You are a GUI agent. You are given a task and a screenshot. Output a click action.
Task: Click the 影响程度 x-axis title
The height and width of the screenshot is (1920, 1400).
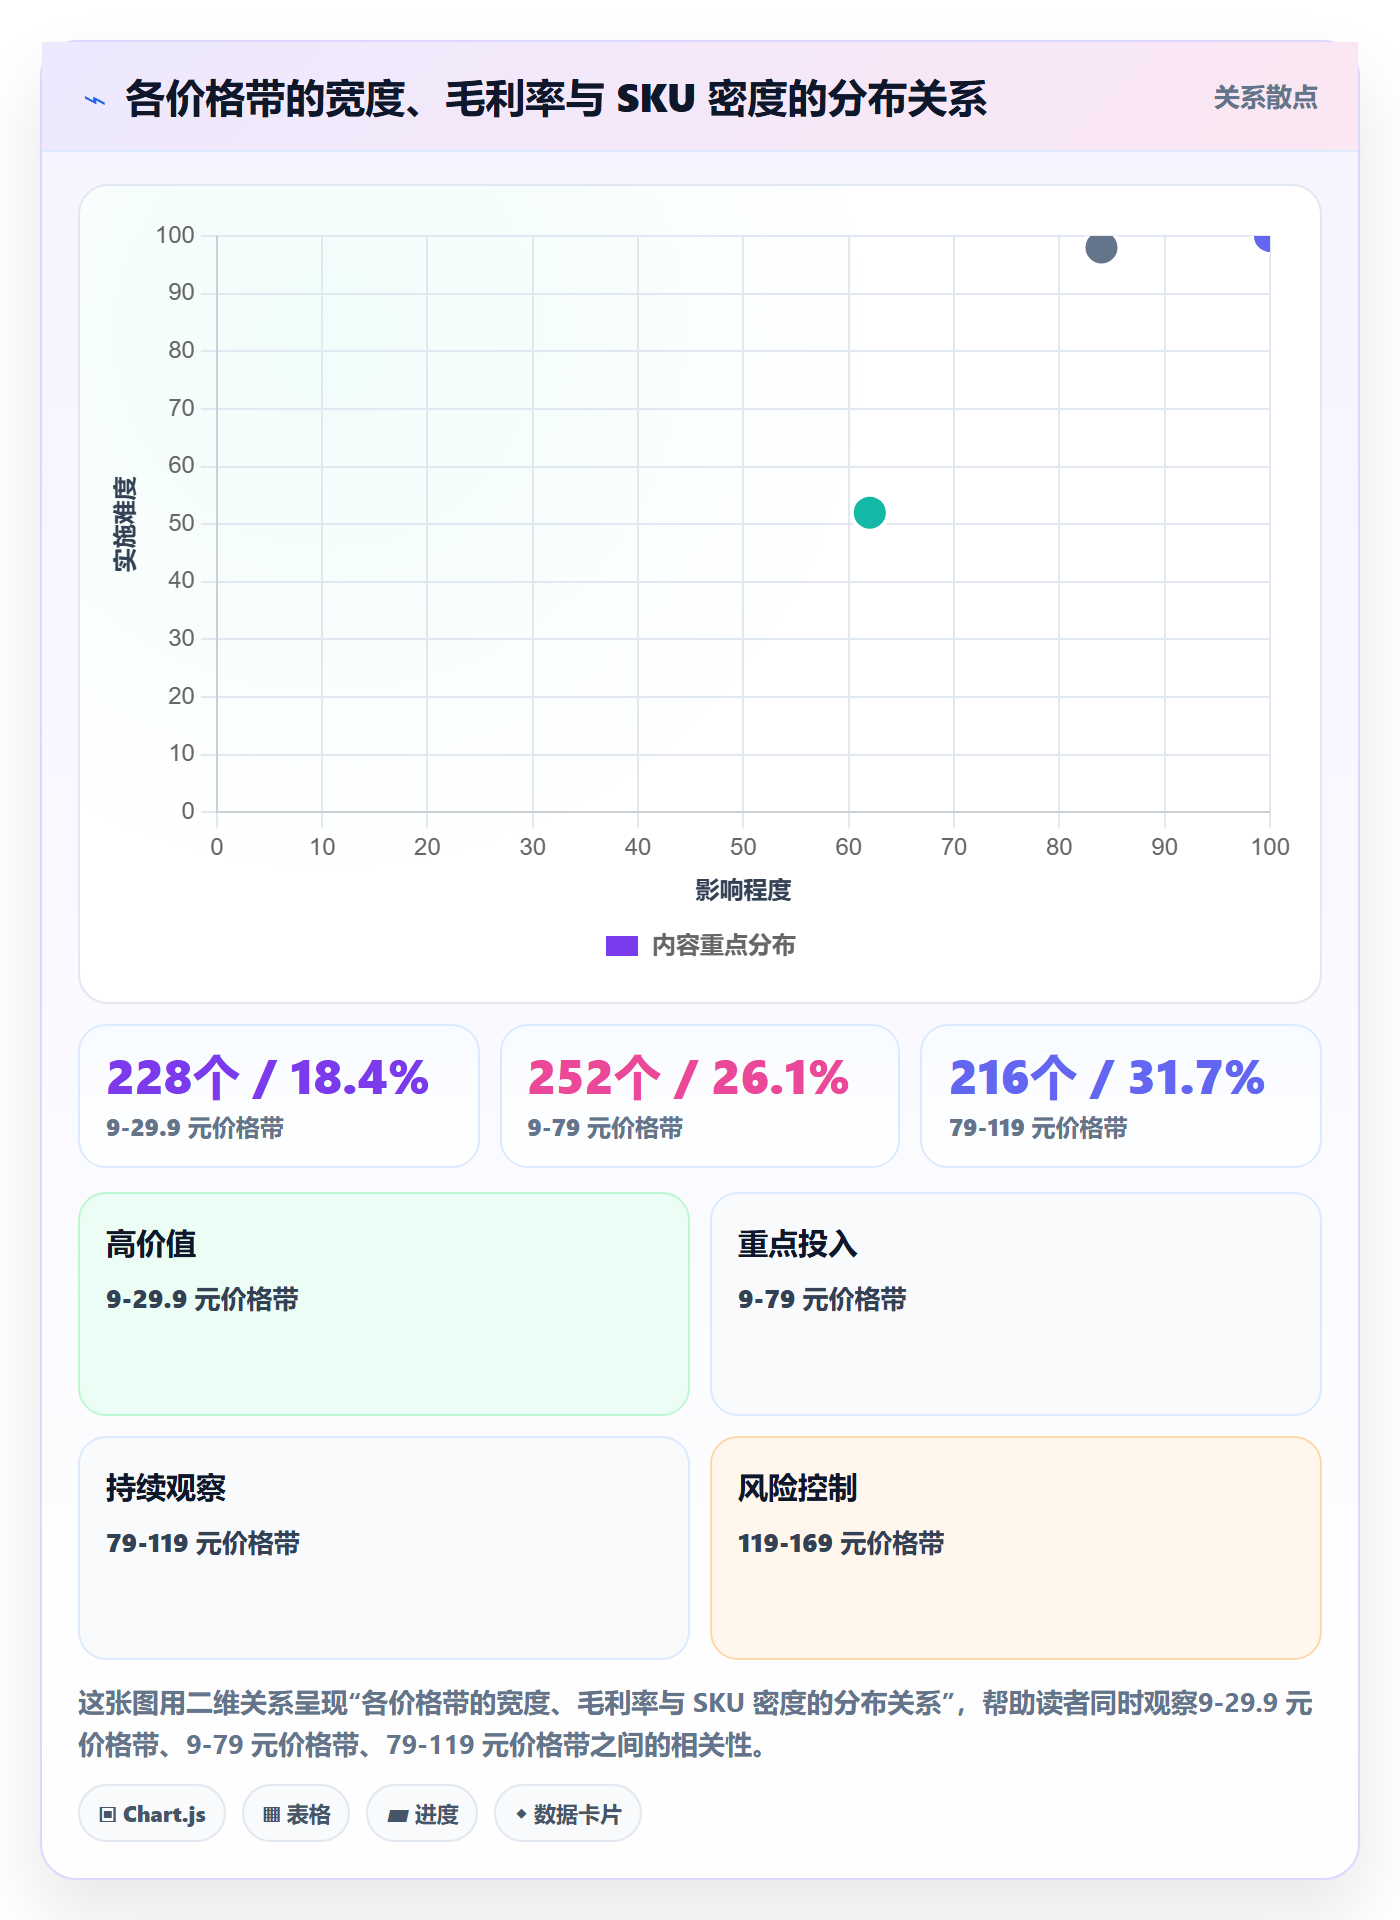coord(743,890)
